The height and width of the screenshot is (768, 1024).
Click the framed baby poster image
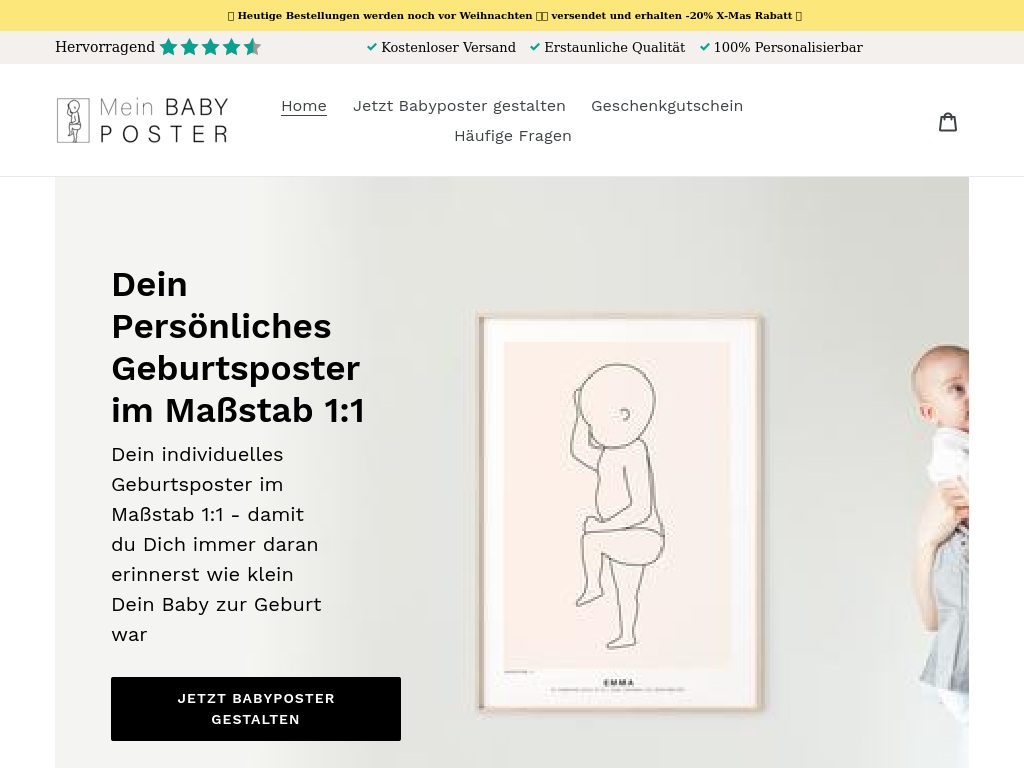click(x=619, y=513)
